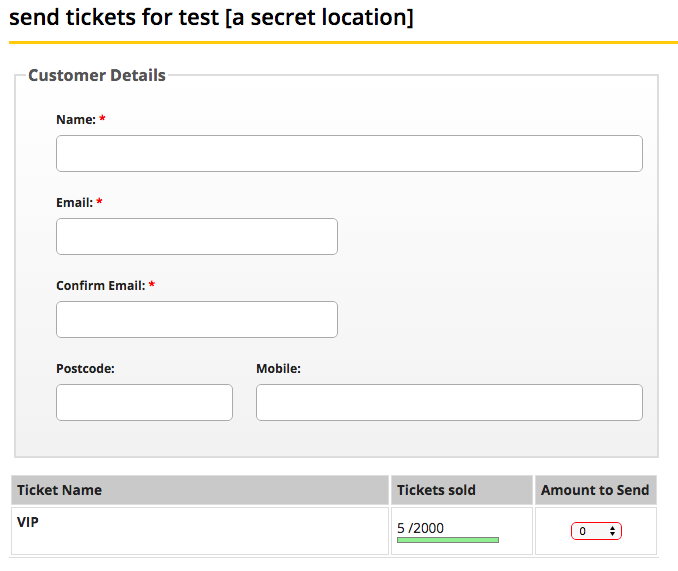Activate the Mobile number field
This screenshot has width=678, height=571.
tap(449, 402)
